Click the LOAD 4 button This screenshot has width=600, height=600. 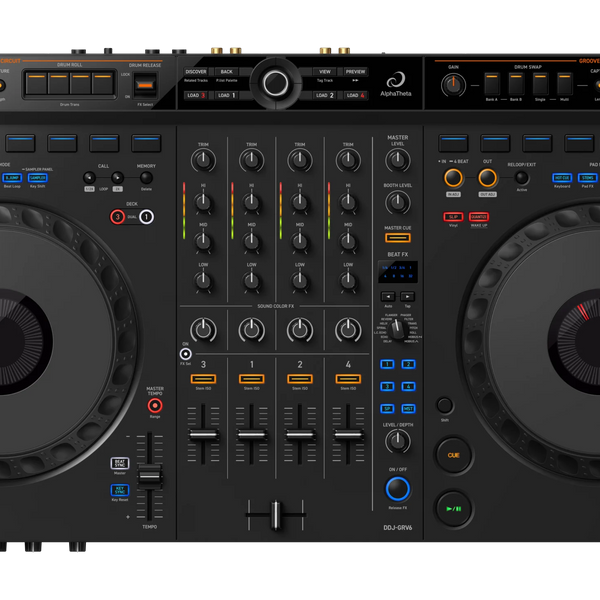pos(355,95)
